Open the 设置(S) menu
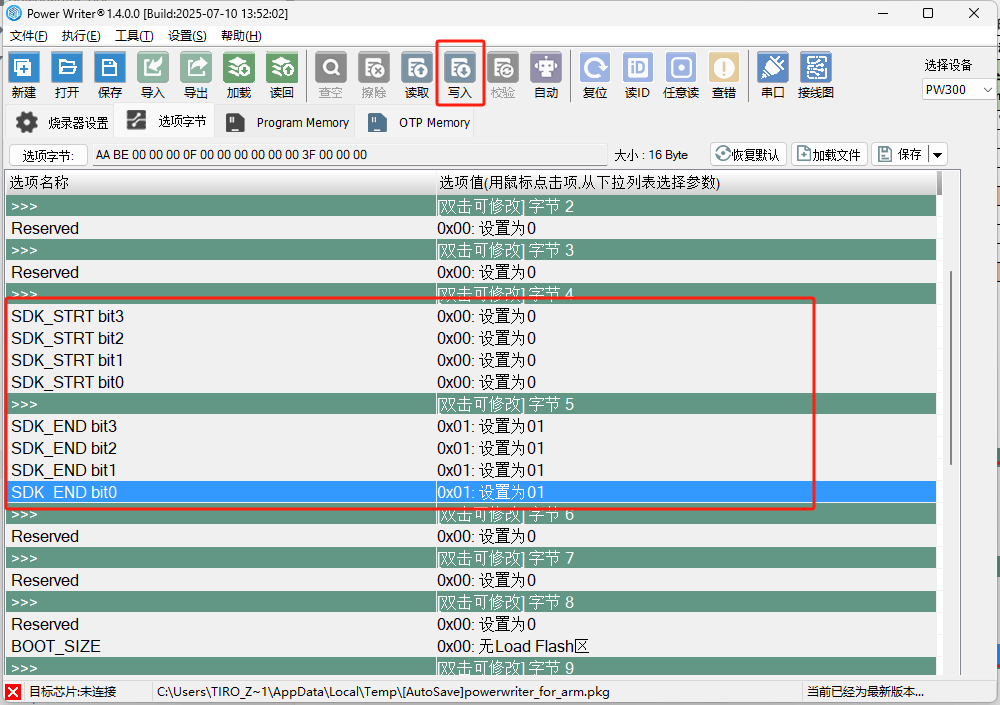 point(187,36)
